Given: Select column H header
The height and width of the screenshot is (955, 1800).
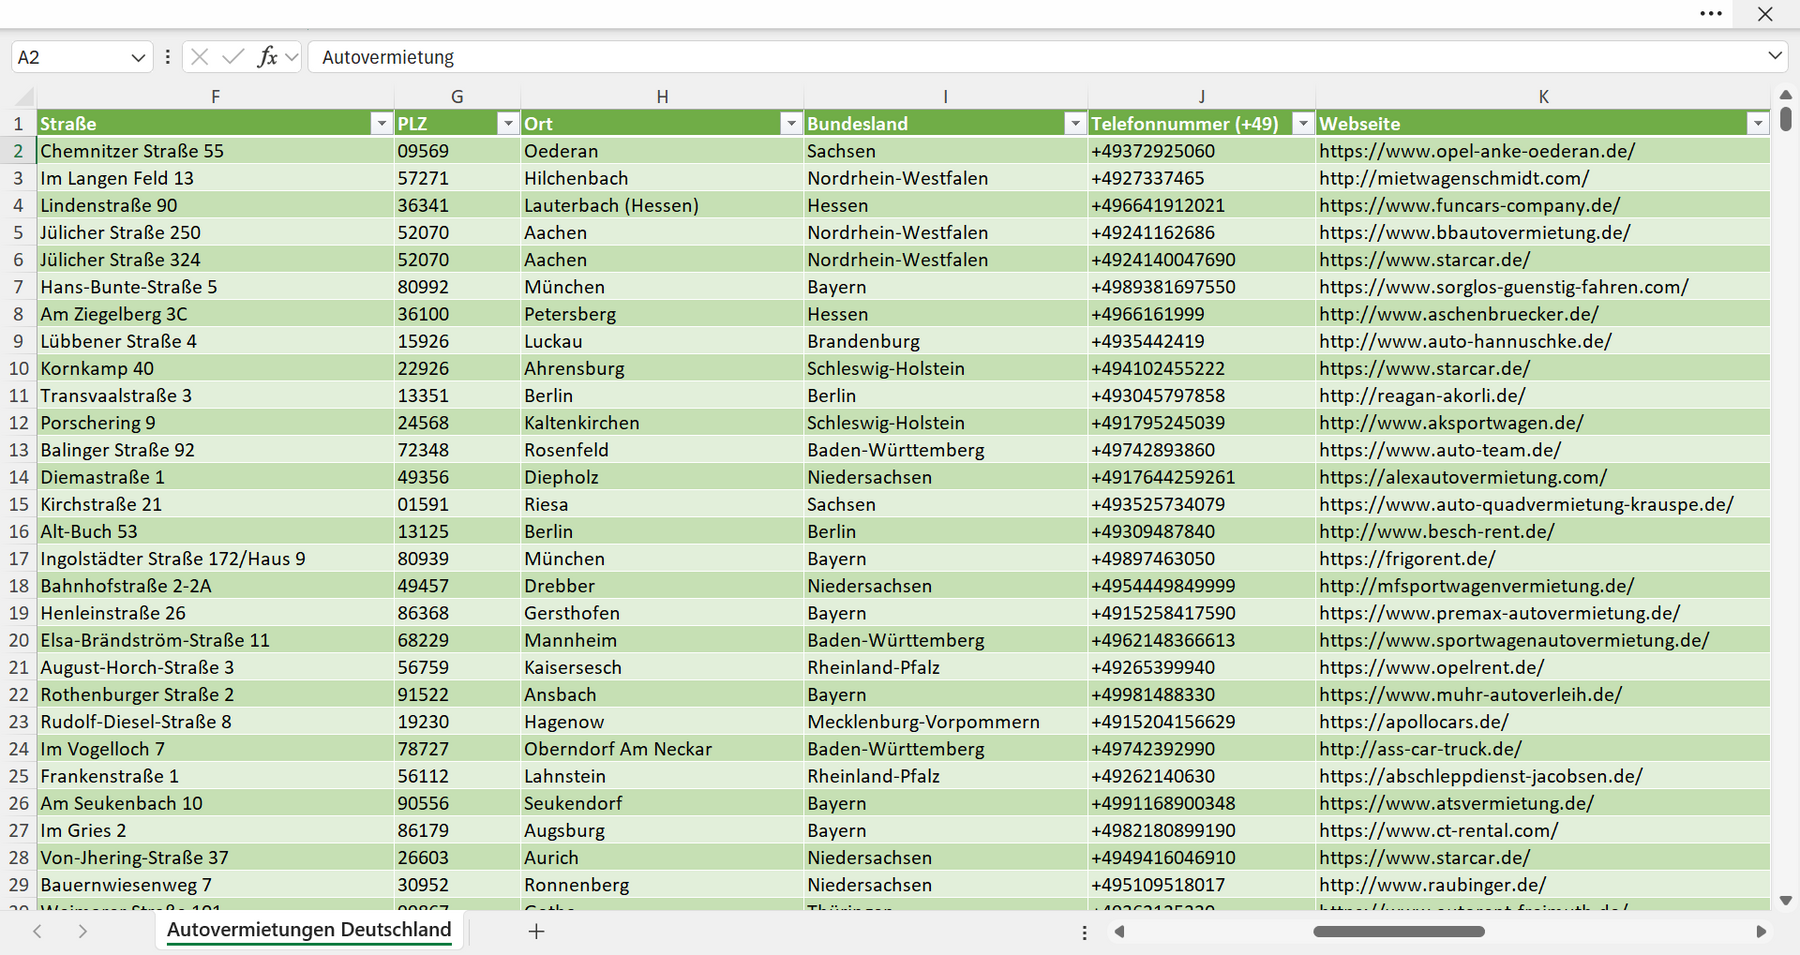Looking at the screenshot, I should click(x=662, y=97).
